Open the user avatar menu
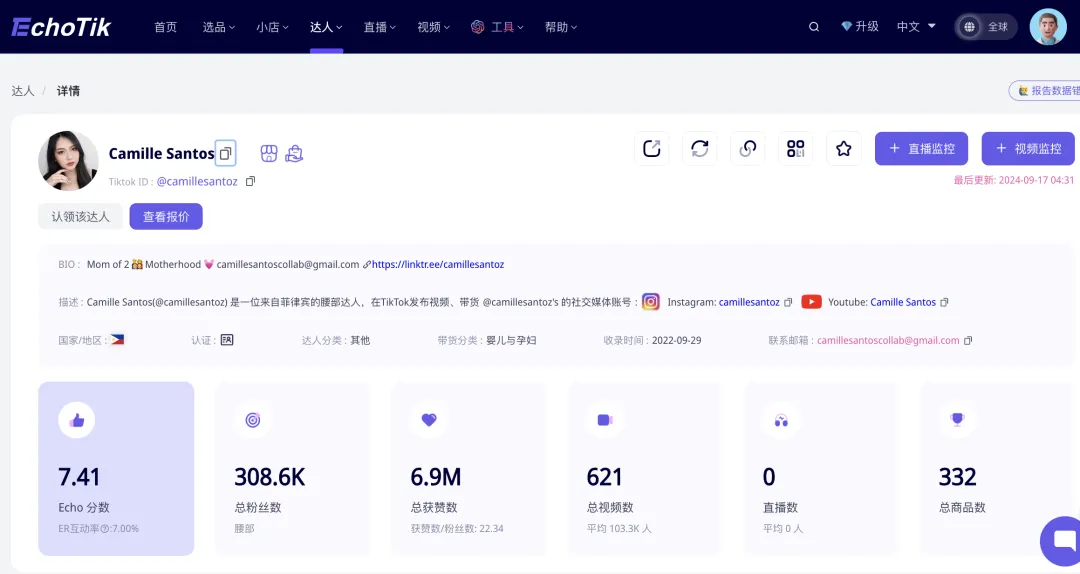Screen dimensions: 1080x574 click(x=1048, y=27)
